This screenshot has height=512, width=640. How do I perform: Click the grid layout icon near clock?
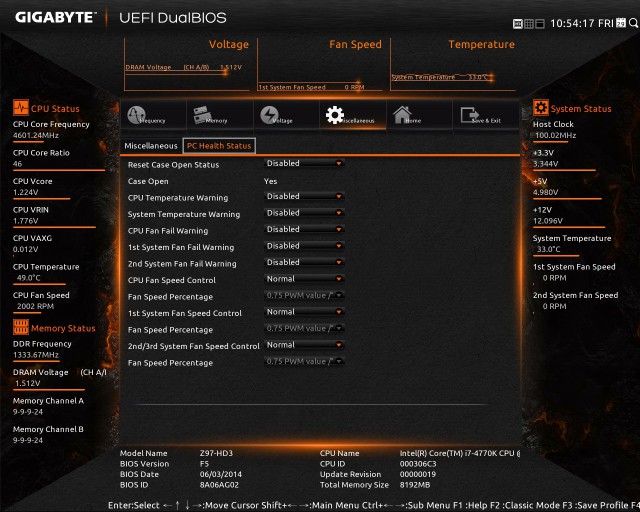tap(529, 24)
